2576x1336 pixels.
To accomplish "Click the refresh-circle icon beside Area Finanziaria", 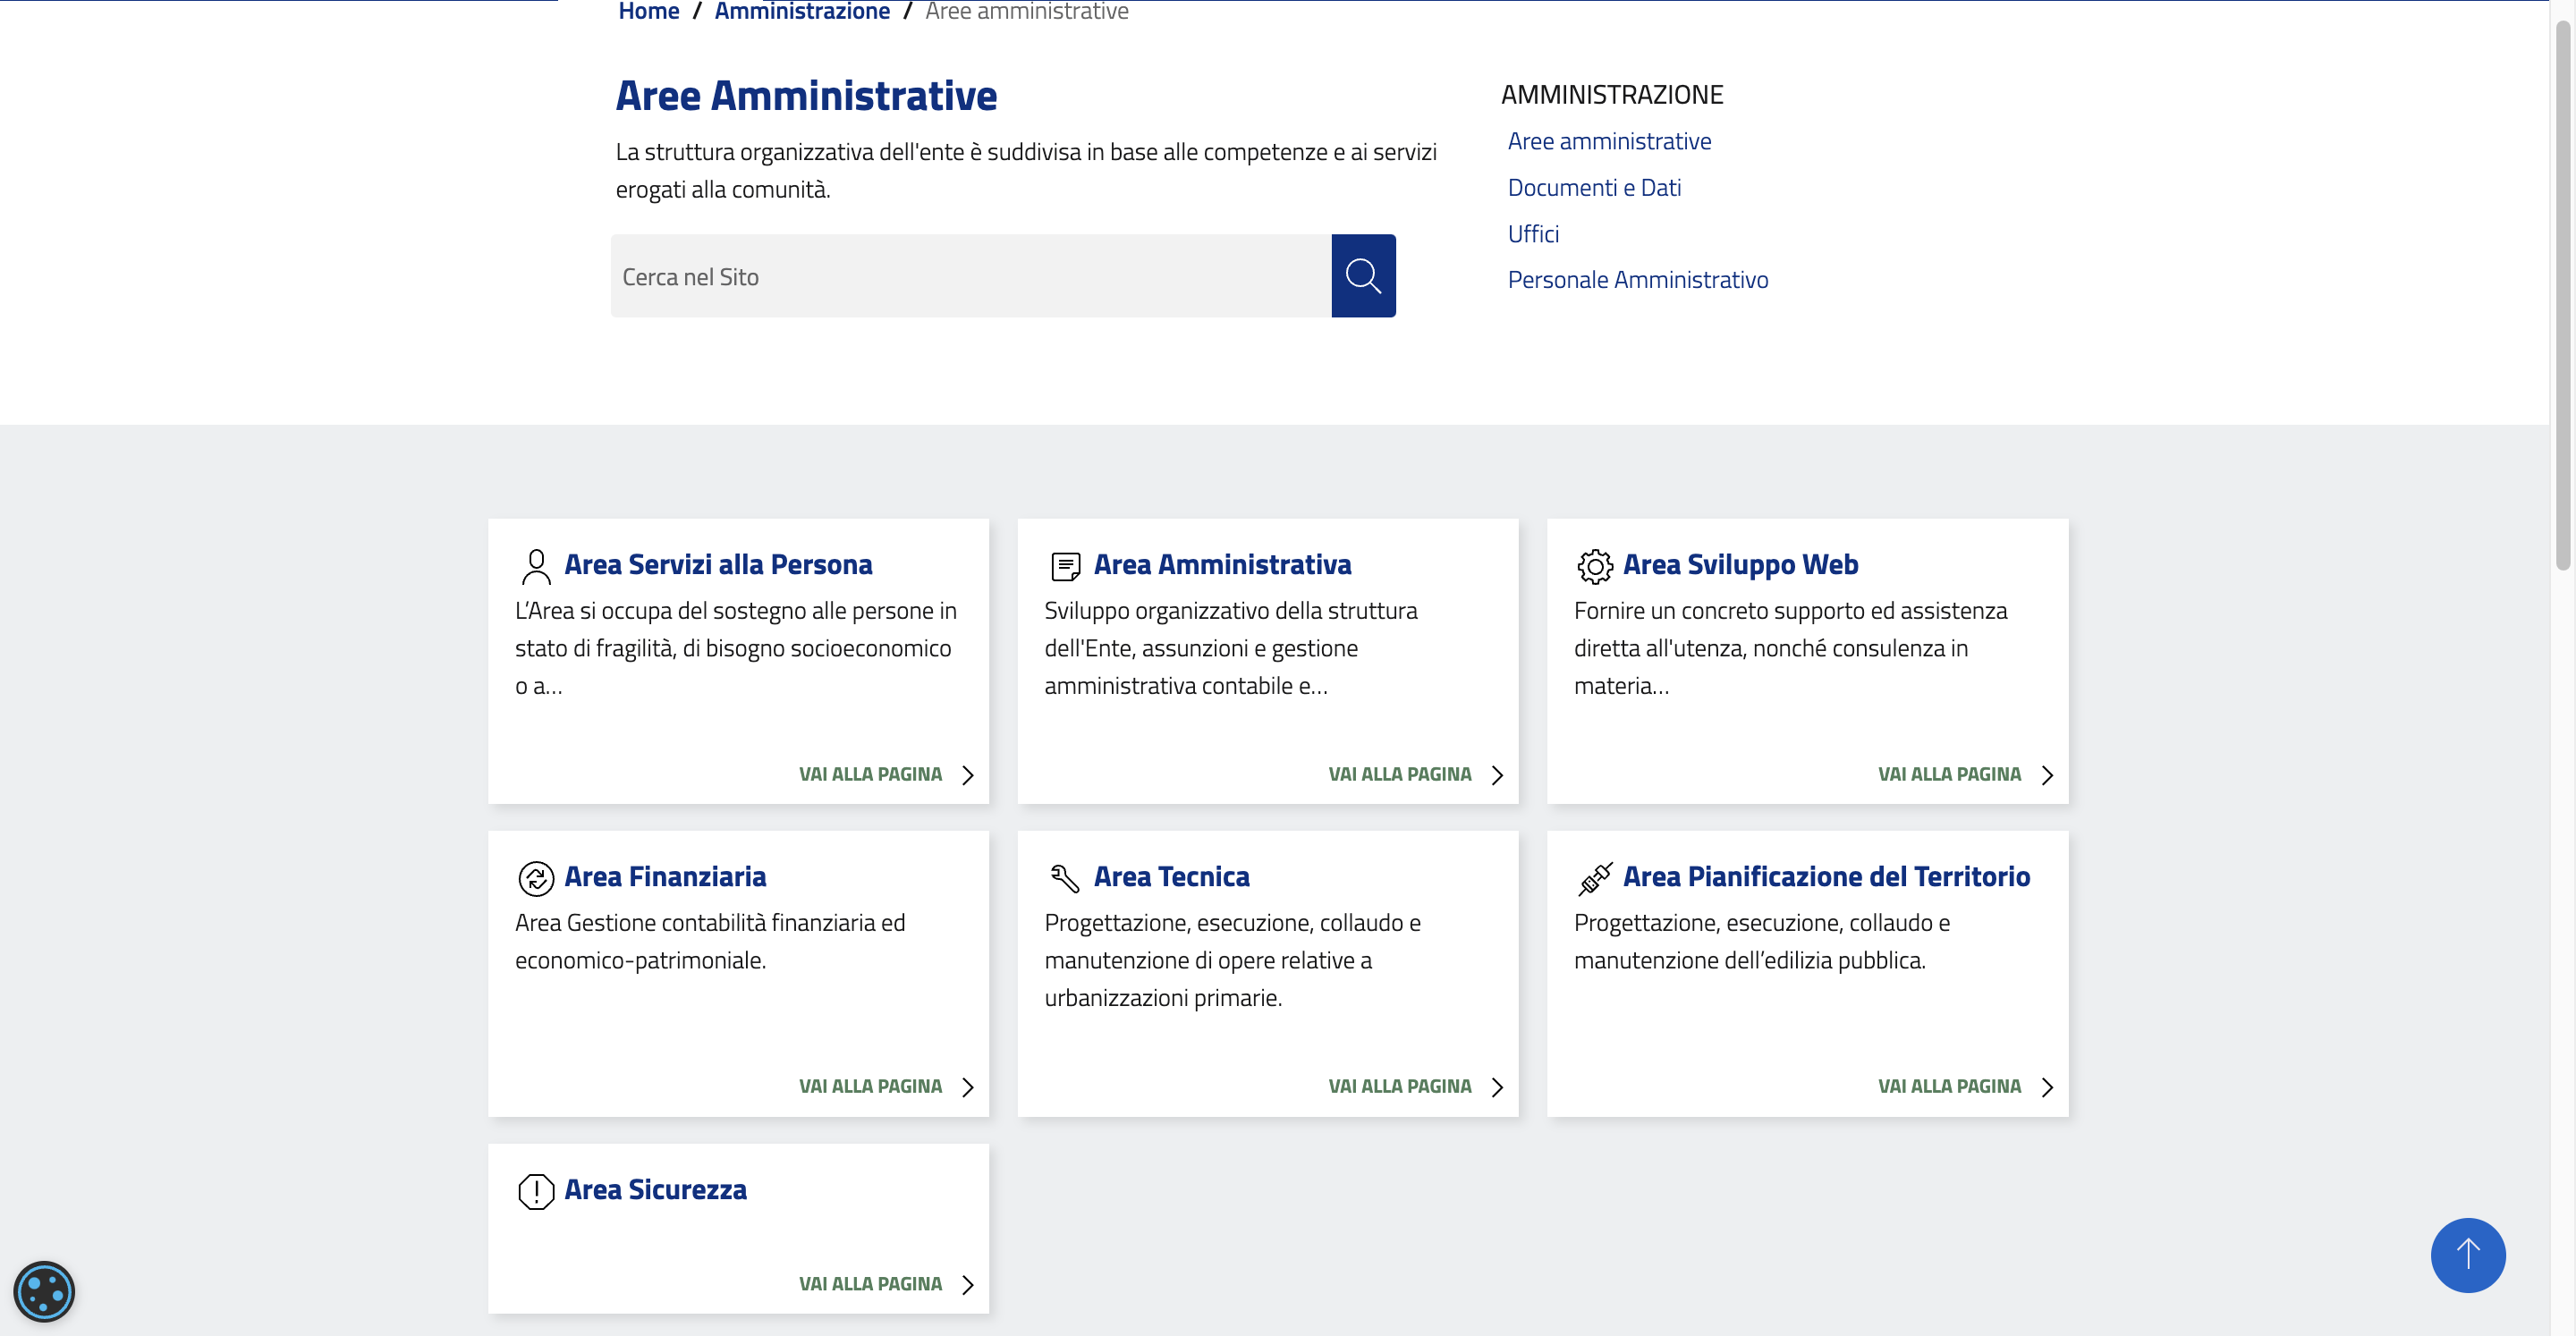I will [x=536, y=878].
